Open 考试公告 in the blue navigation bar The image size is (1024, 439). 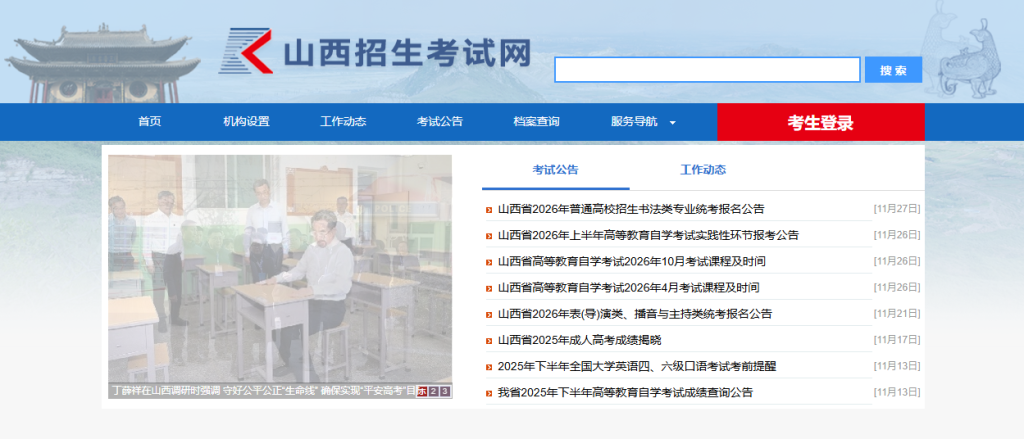click(x=440, y=122)
